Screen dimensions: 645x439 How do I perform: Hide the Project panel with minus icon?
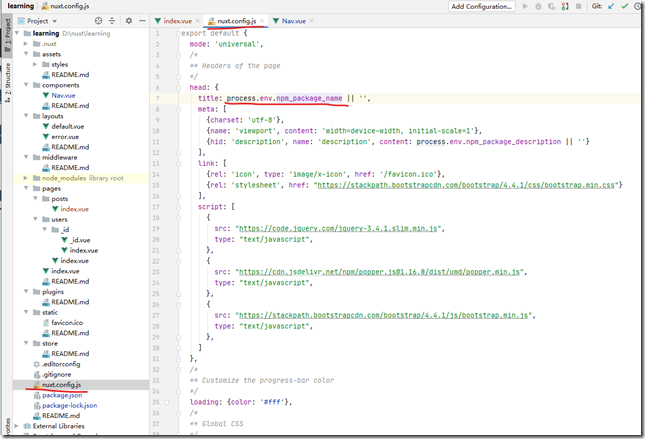point(142,21)
